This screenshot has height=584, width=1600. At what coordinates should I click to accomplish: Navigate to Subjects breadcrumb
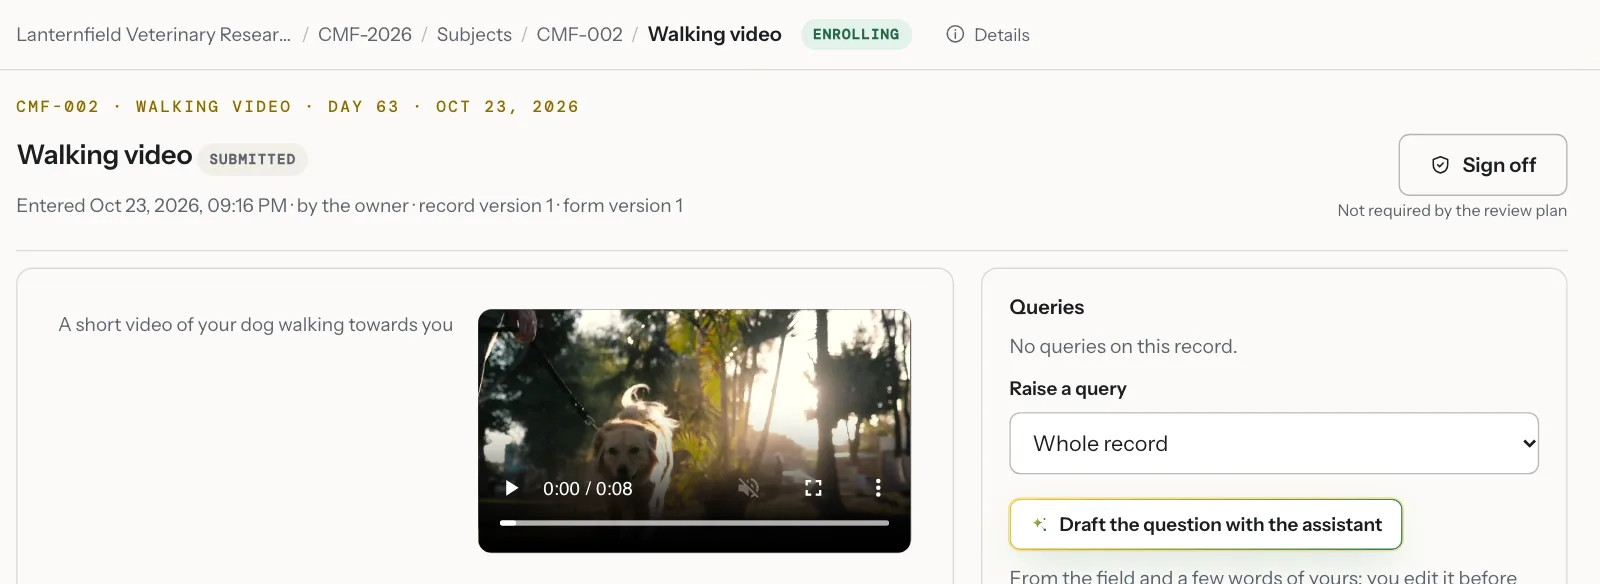click(x=474, y=35)
